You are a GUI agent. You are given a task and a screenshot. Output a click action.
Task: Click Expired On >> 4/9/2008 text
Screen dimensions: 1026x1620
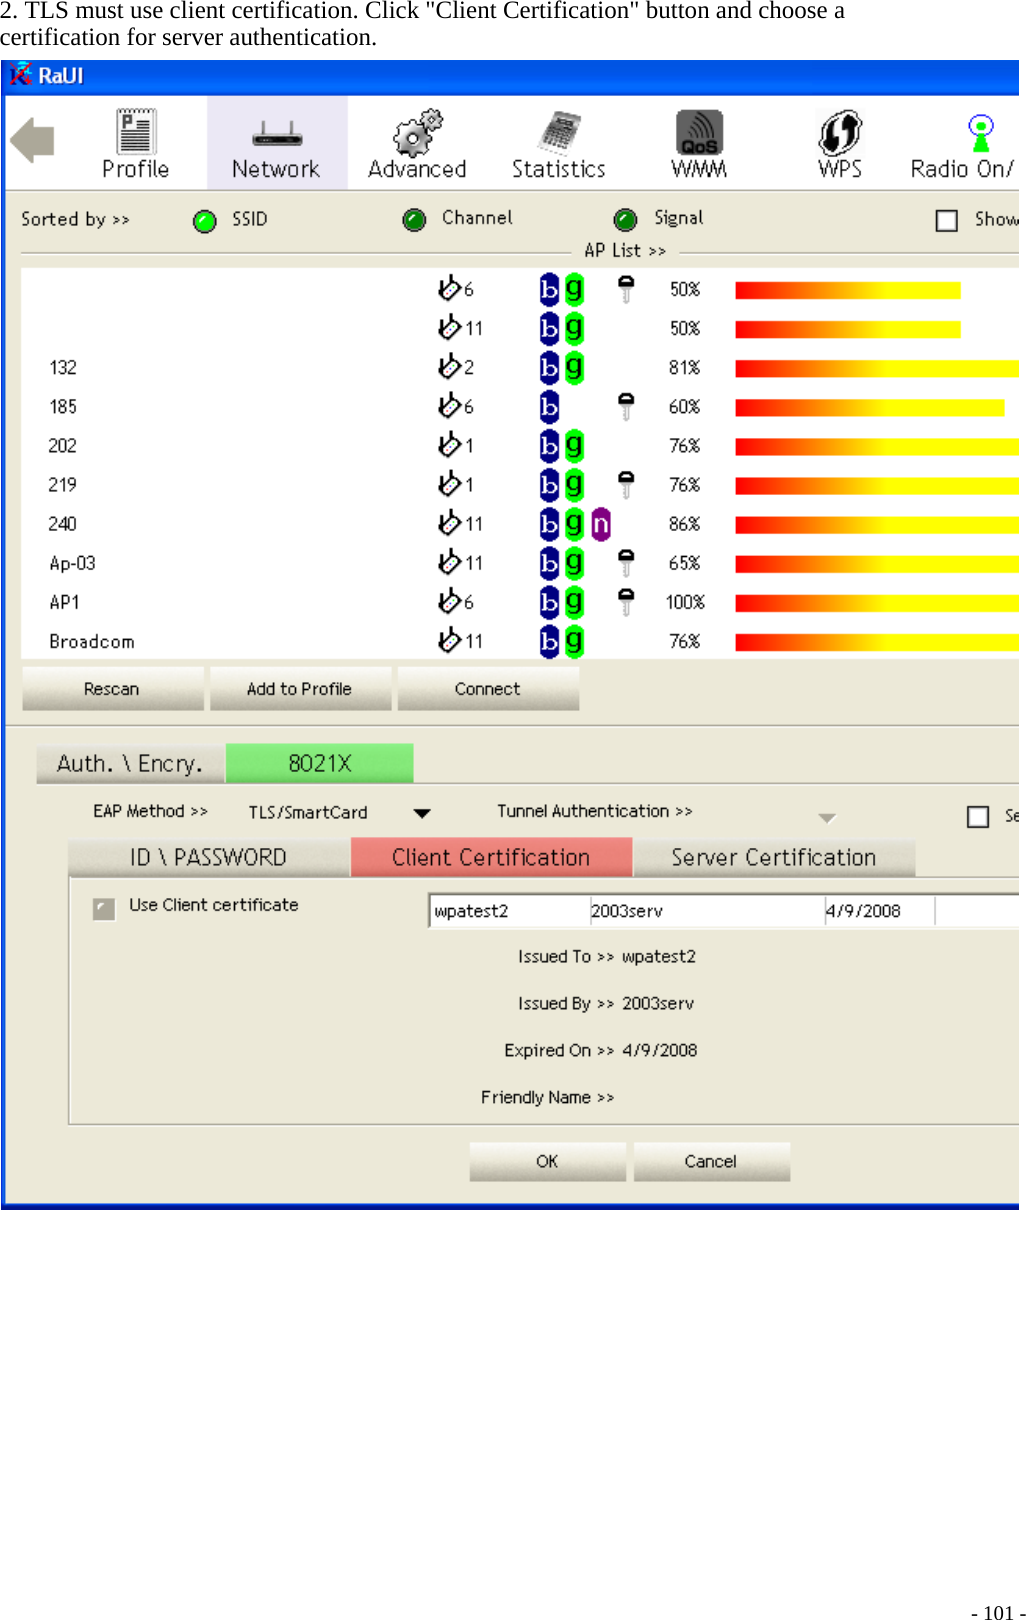pos(601,1051)
